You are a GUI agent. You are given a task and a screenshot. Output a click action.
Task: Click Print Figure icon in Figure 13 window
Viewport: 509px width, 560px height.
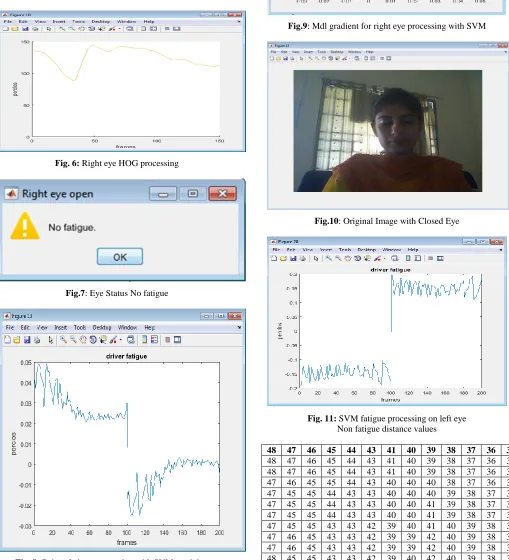(37, 340)
